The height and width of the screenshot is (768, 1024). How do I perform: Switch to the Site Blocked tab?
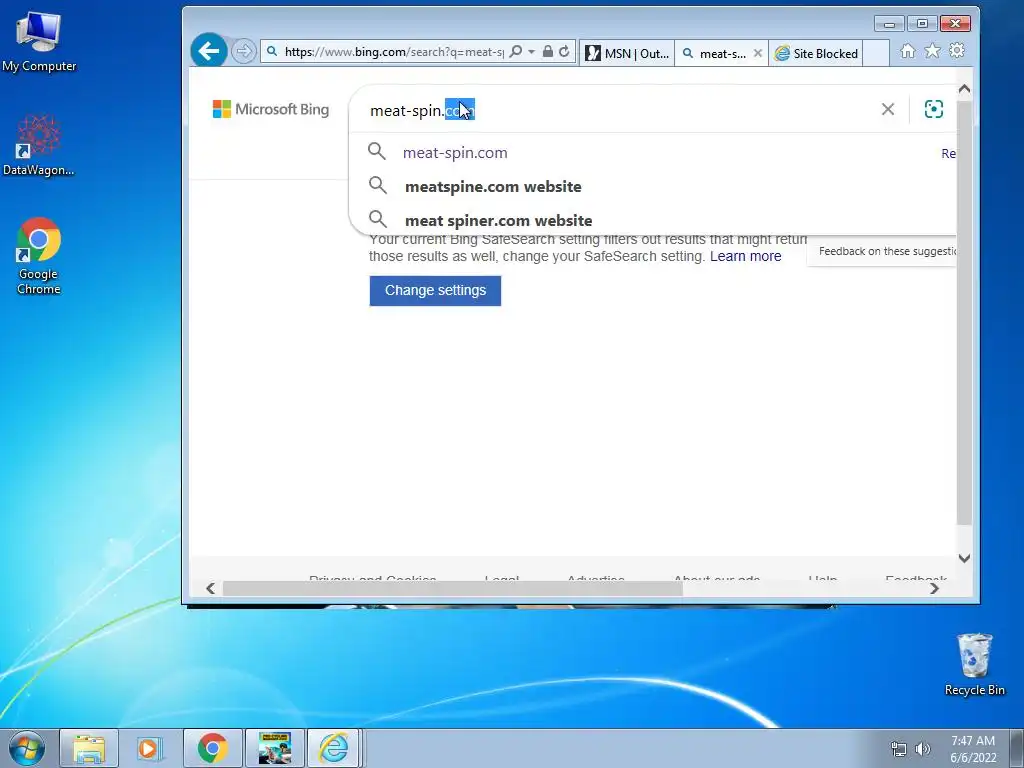(816, 54)
